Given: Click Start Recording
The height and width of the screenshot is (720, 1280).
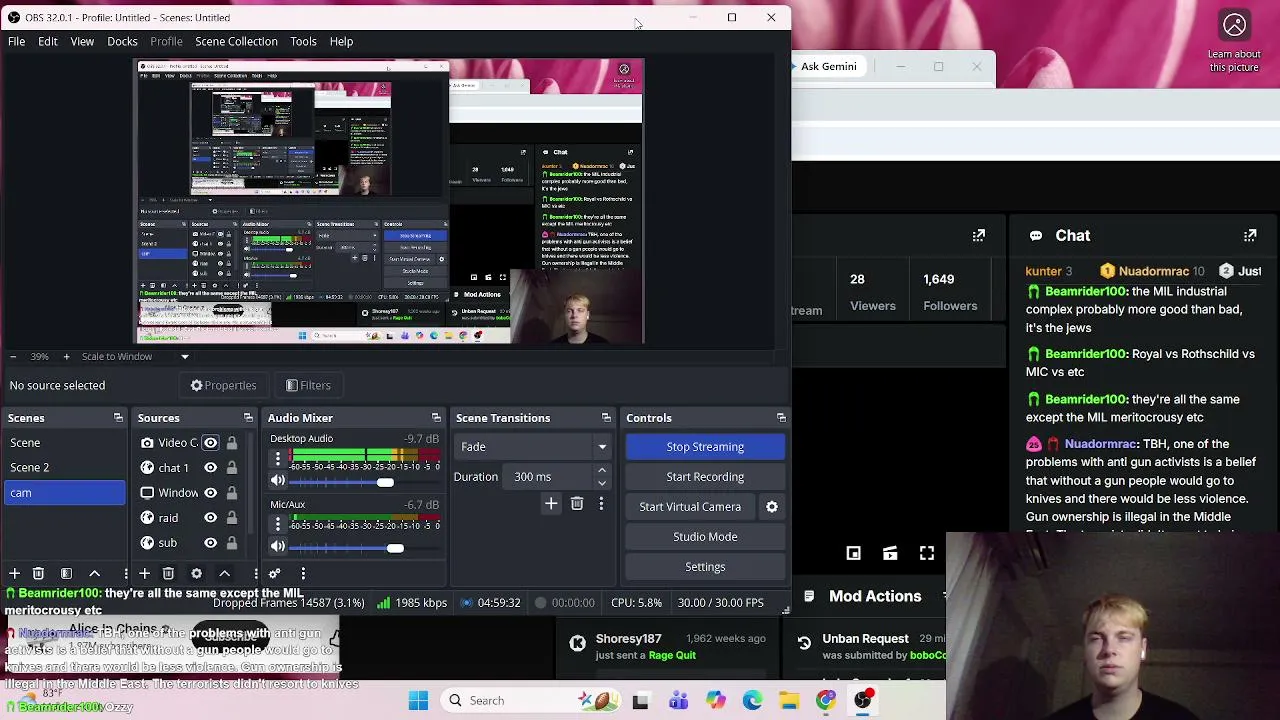Looking at the screenshot, I should point(705,477).
